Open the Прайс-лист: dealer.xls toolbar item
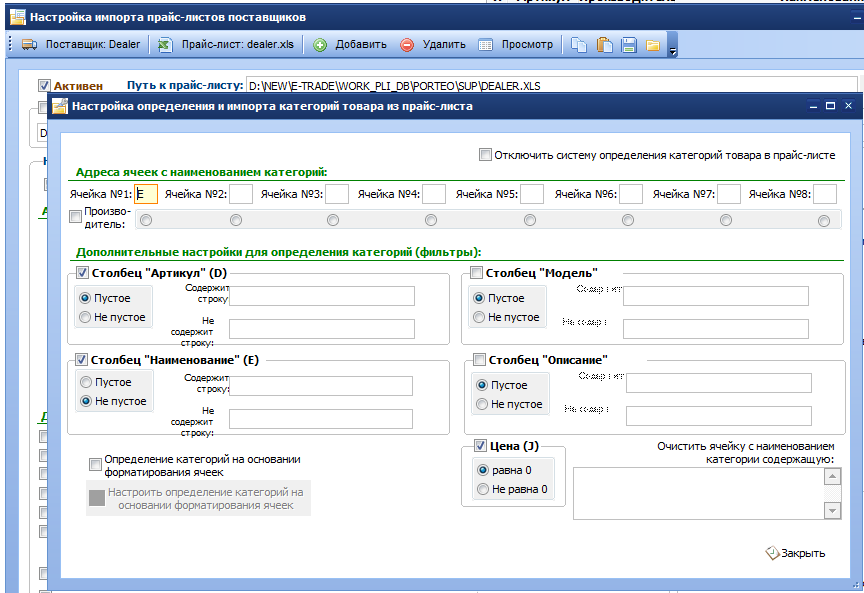The height and width of the screenshot is (593, 864). pos(226,45)
